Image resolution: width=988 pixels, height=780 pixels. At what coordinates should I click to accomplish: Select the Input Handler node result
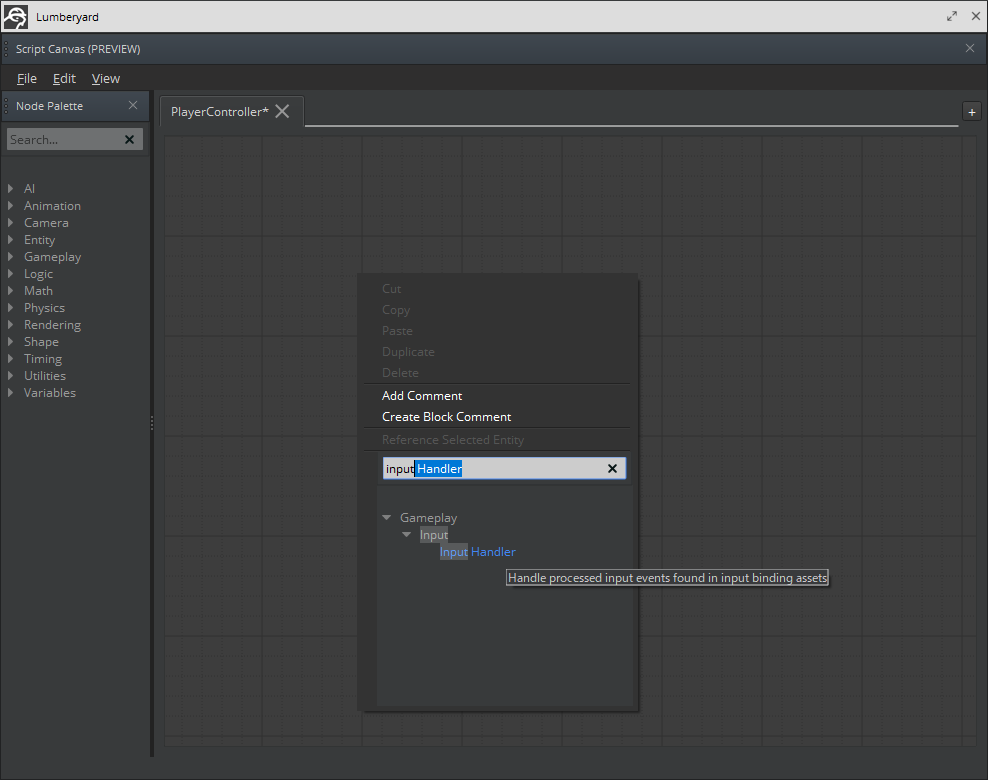click(477, 552)
